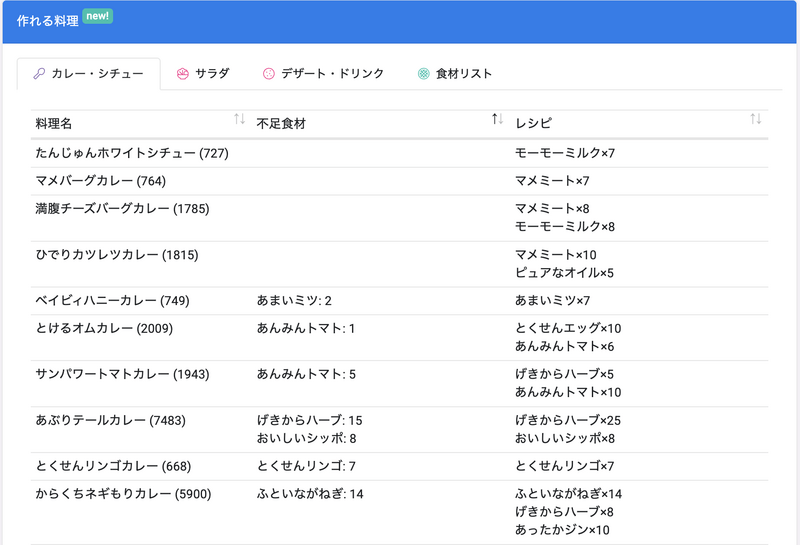Screen dimensions: 800x545
Task: Click the あまいミツ: 2 missing ingredient cell
Action: 293,301
